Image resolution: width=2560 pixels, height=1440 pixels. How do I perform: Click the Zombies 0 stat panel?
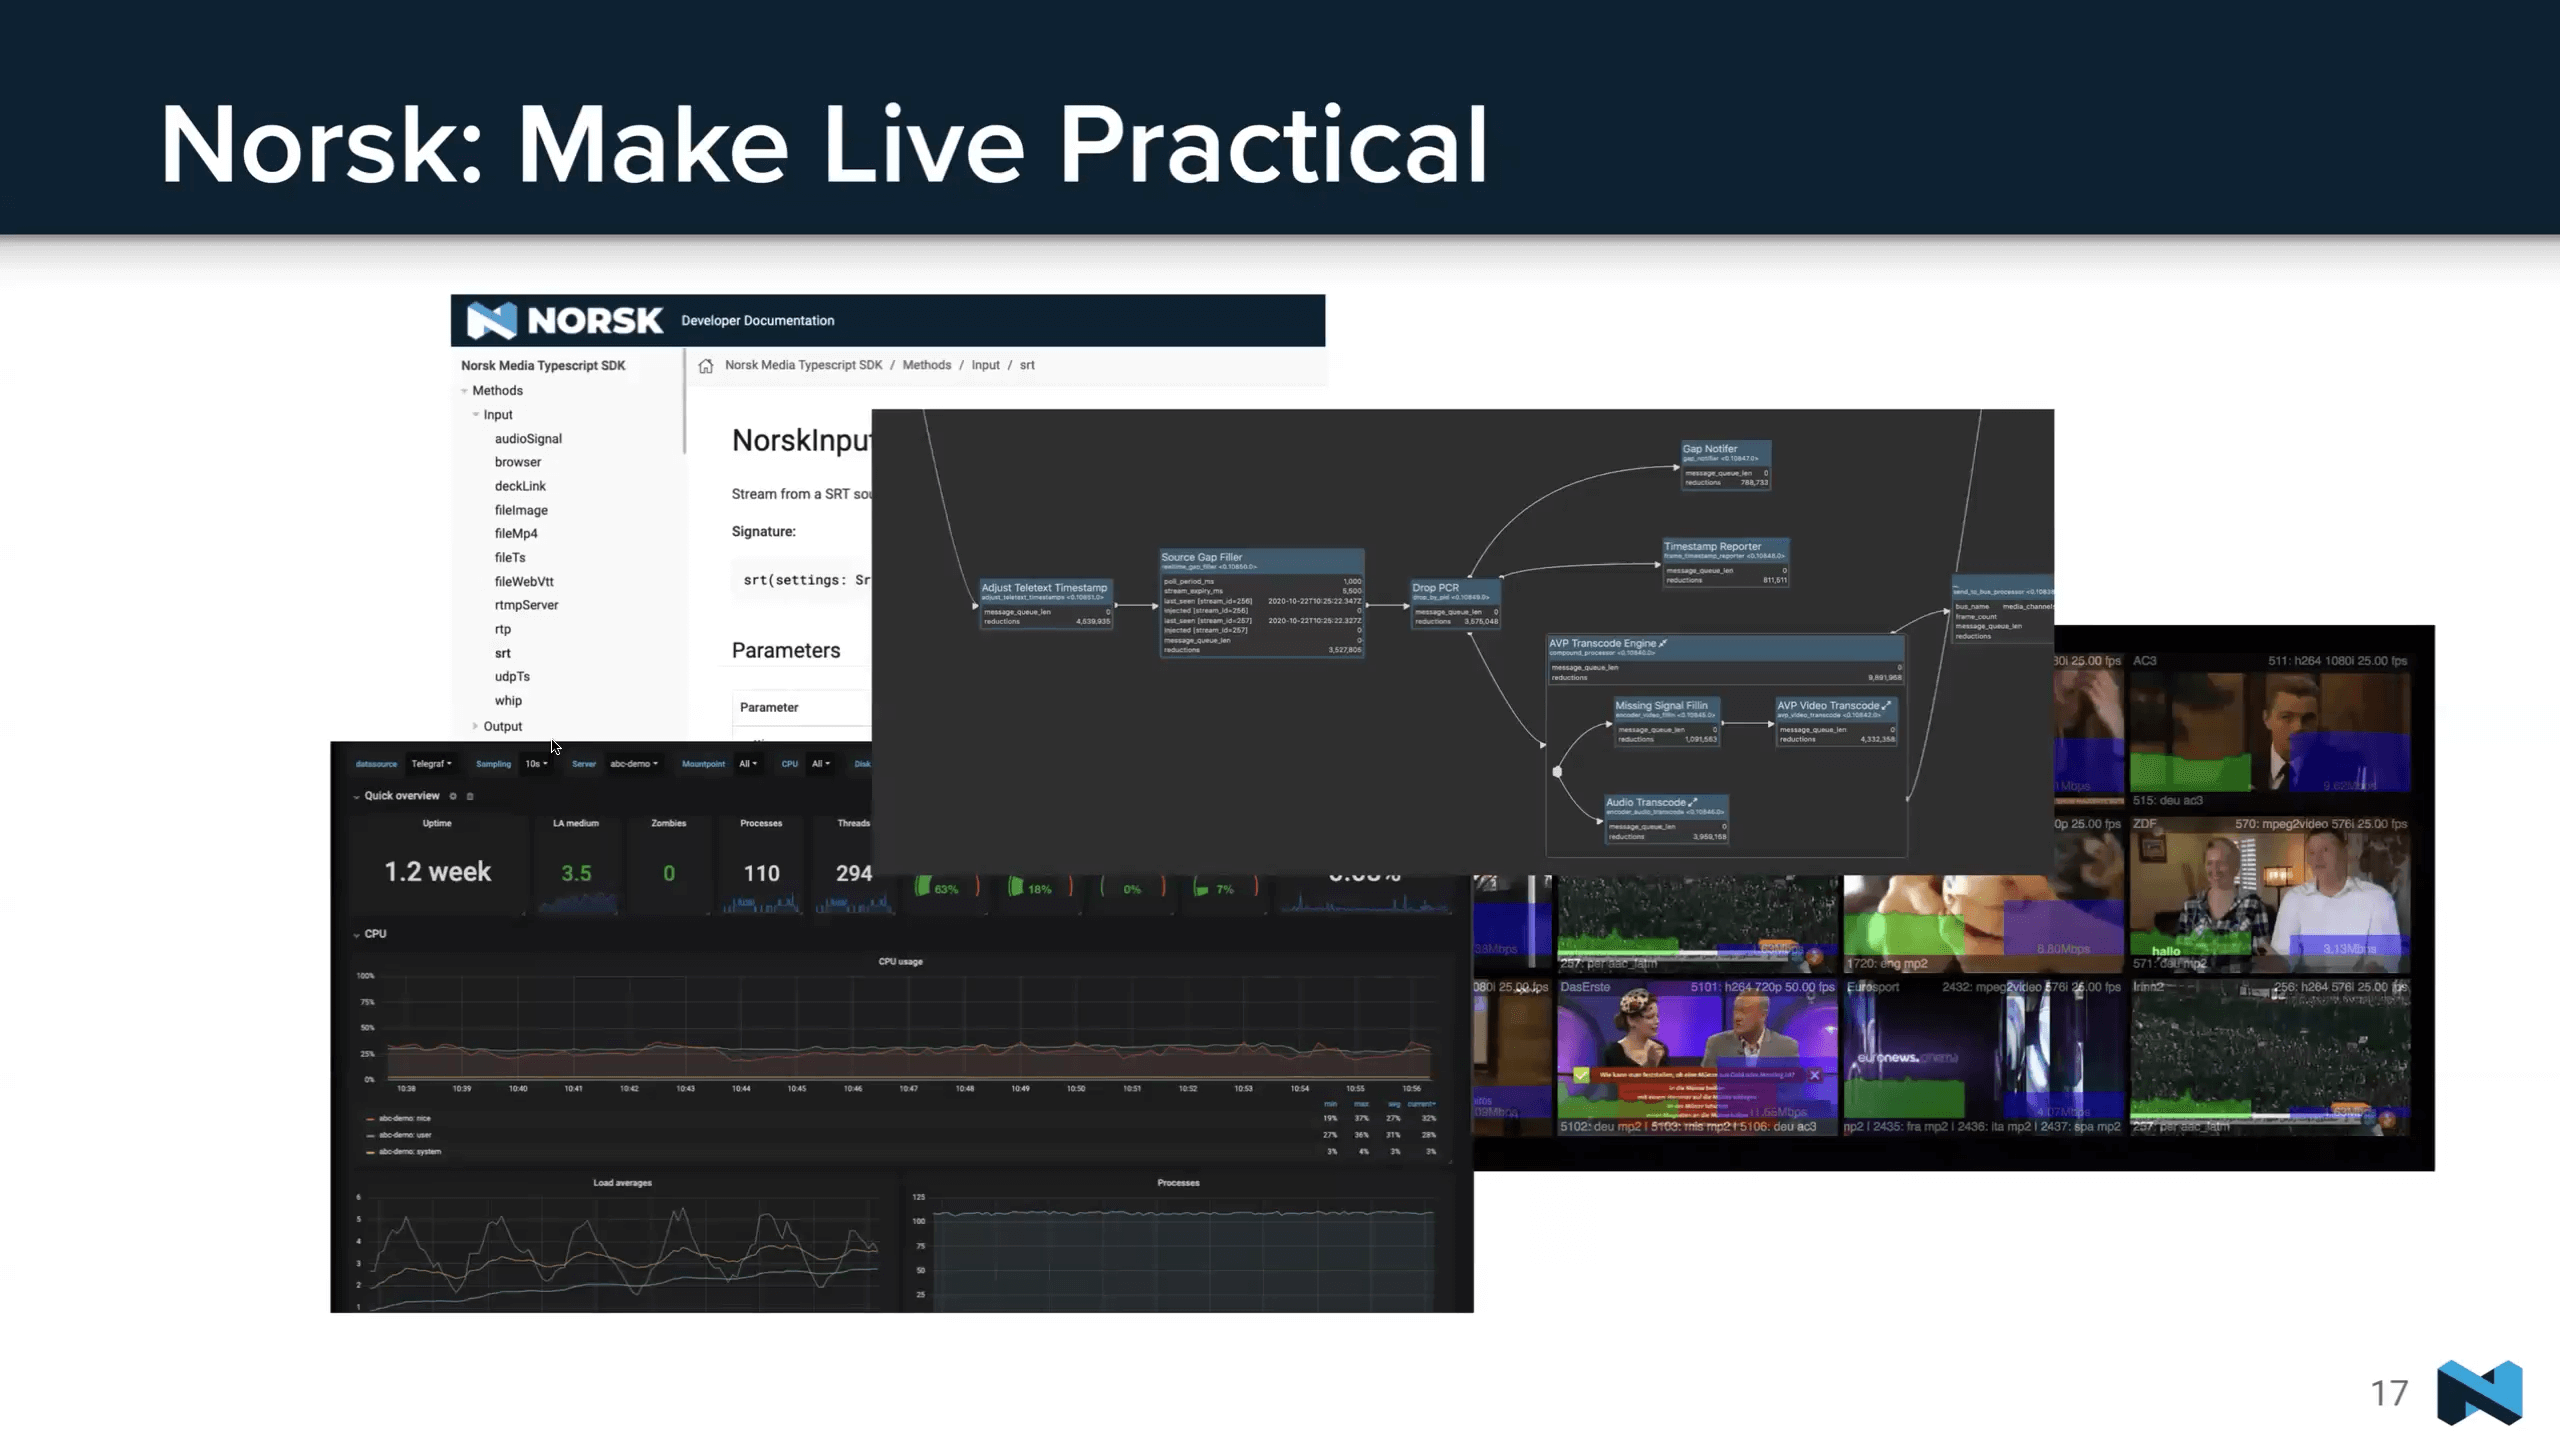669,864
